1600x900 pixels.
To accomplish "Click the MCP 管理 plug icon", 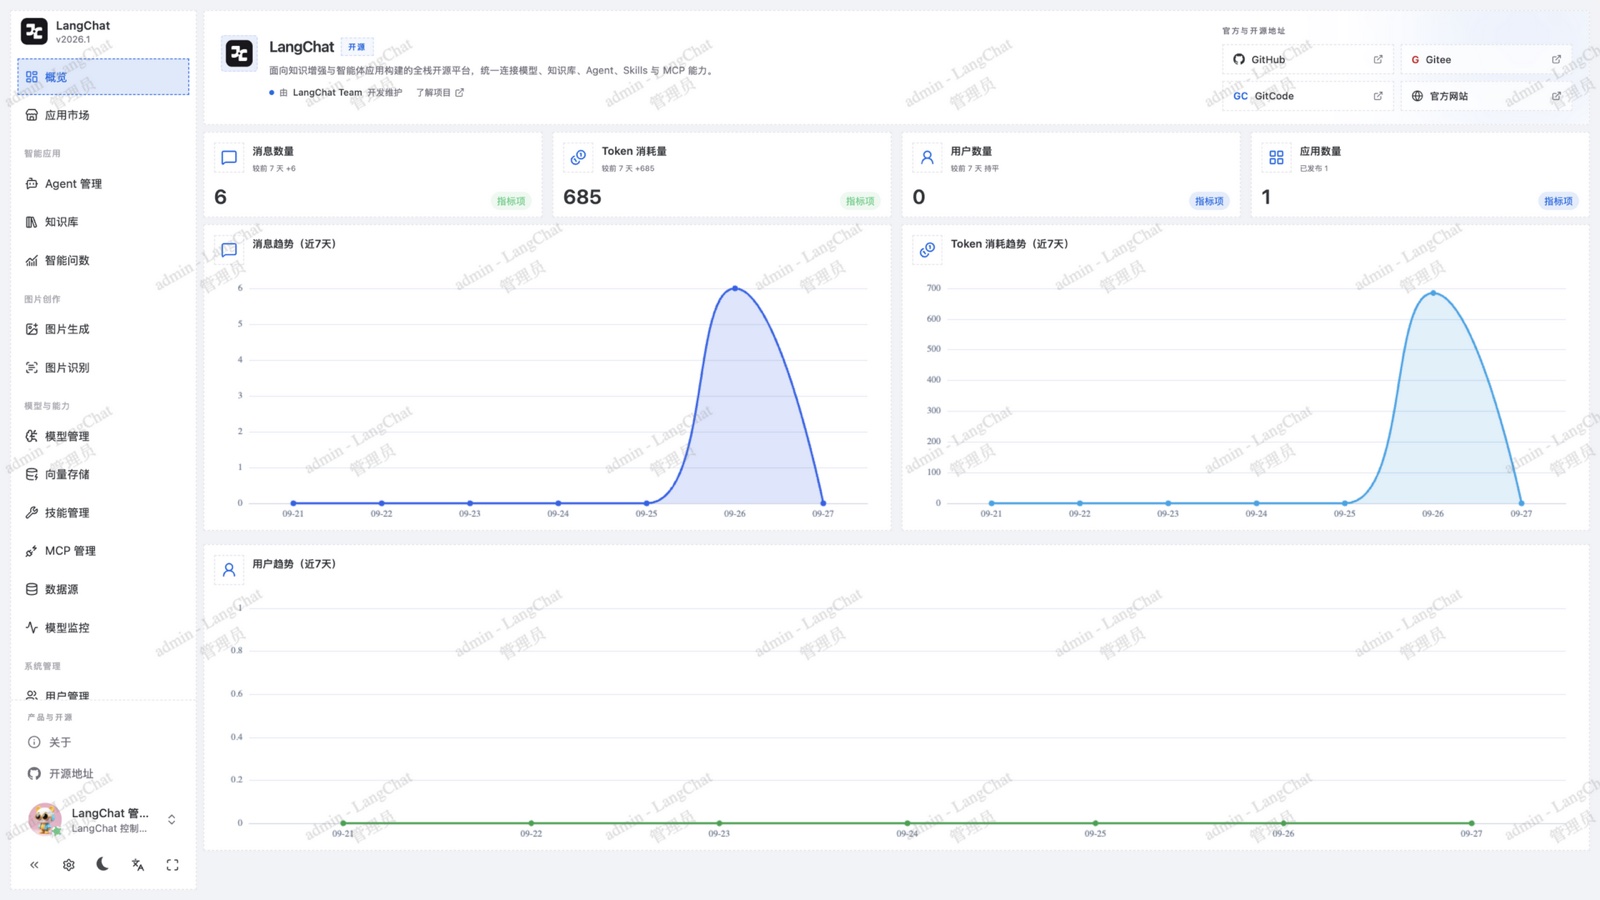I will click(x=32, y=551).
